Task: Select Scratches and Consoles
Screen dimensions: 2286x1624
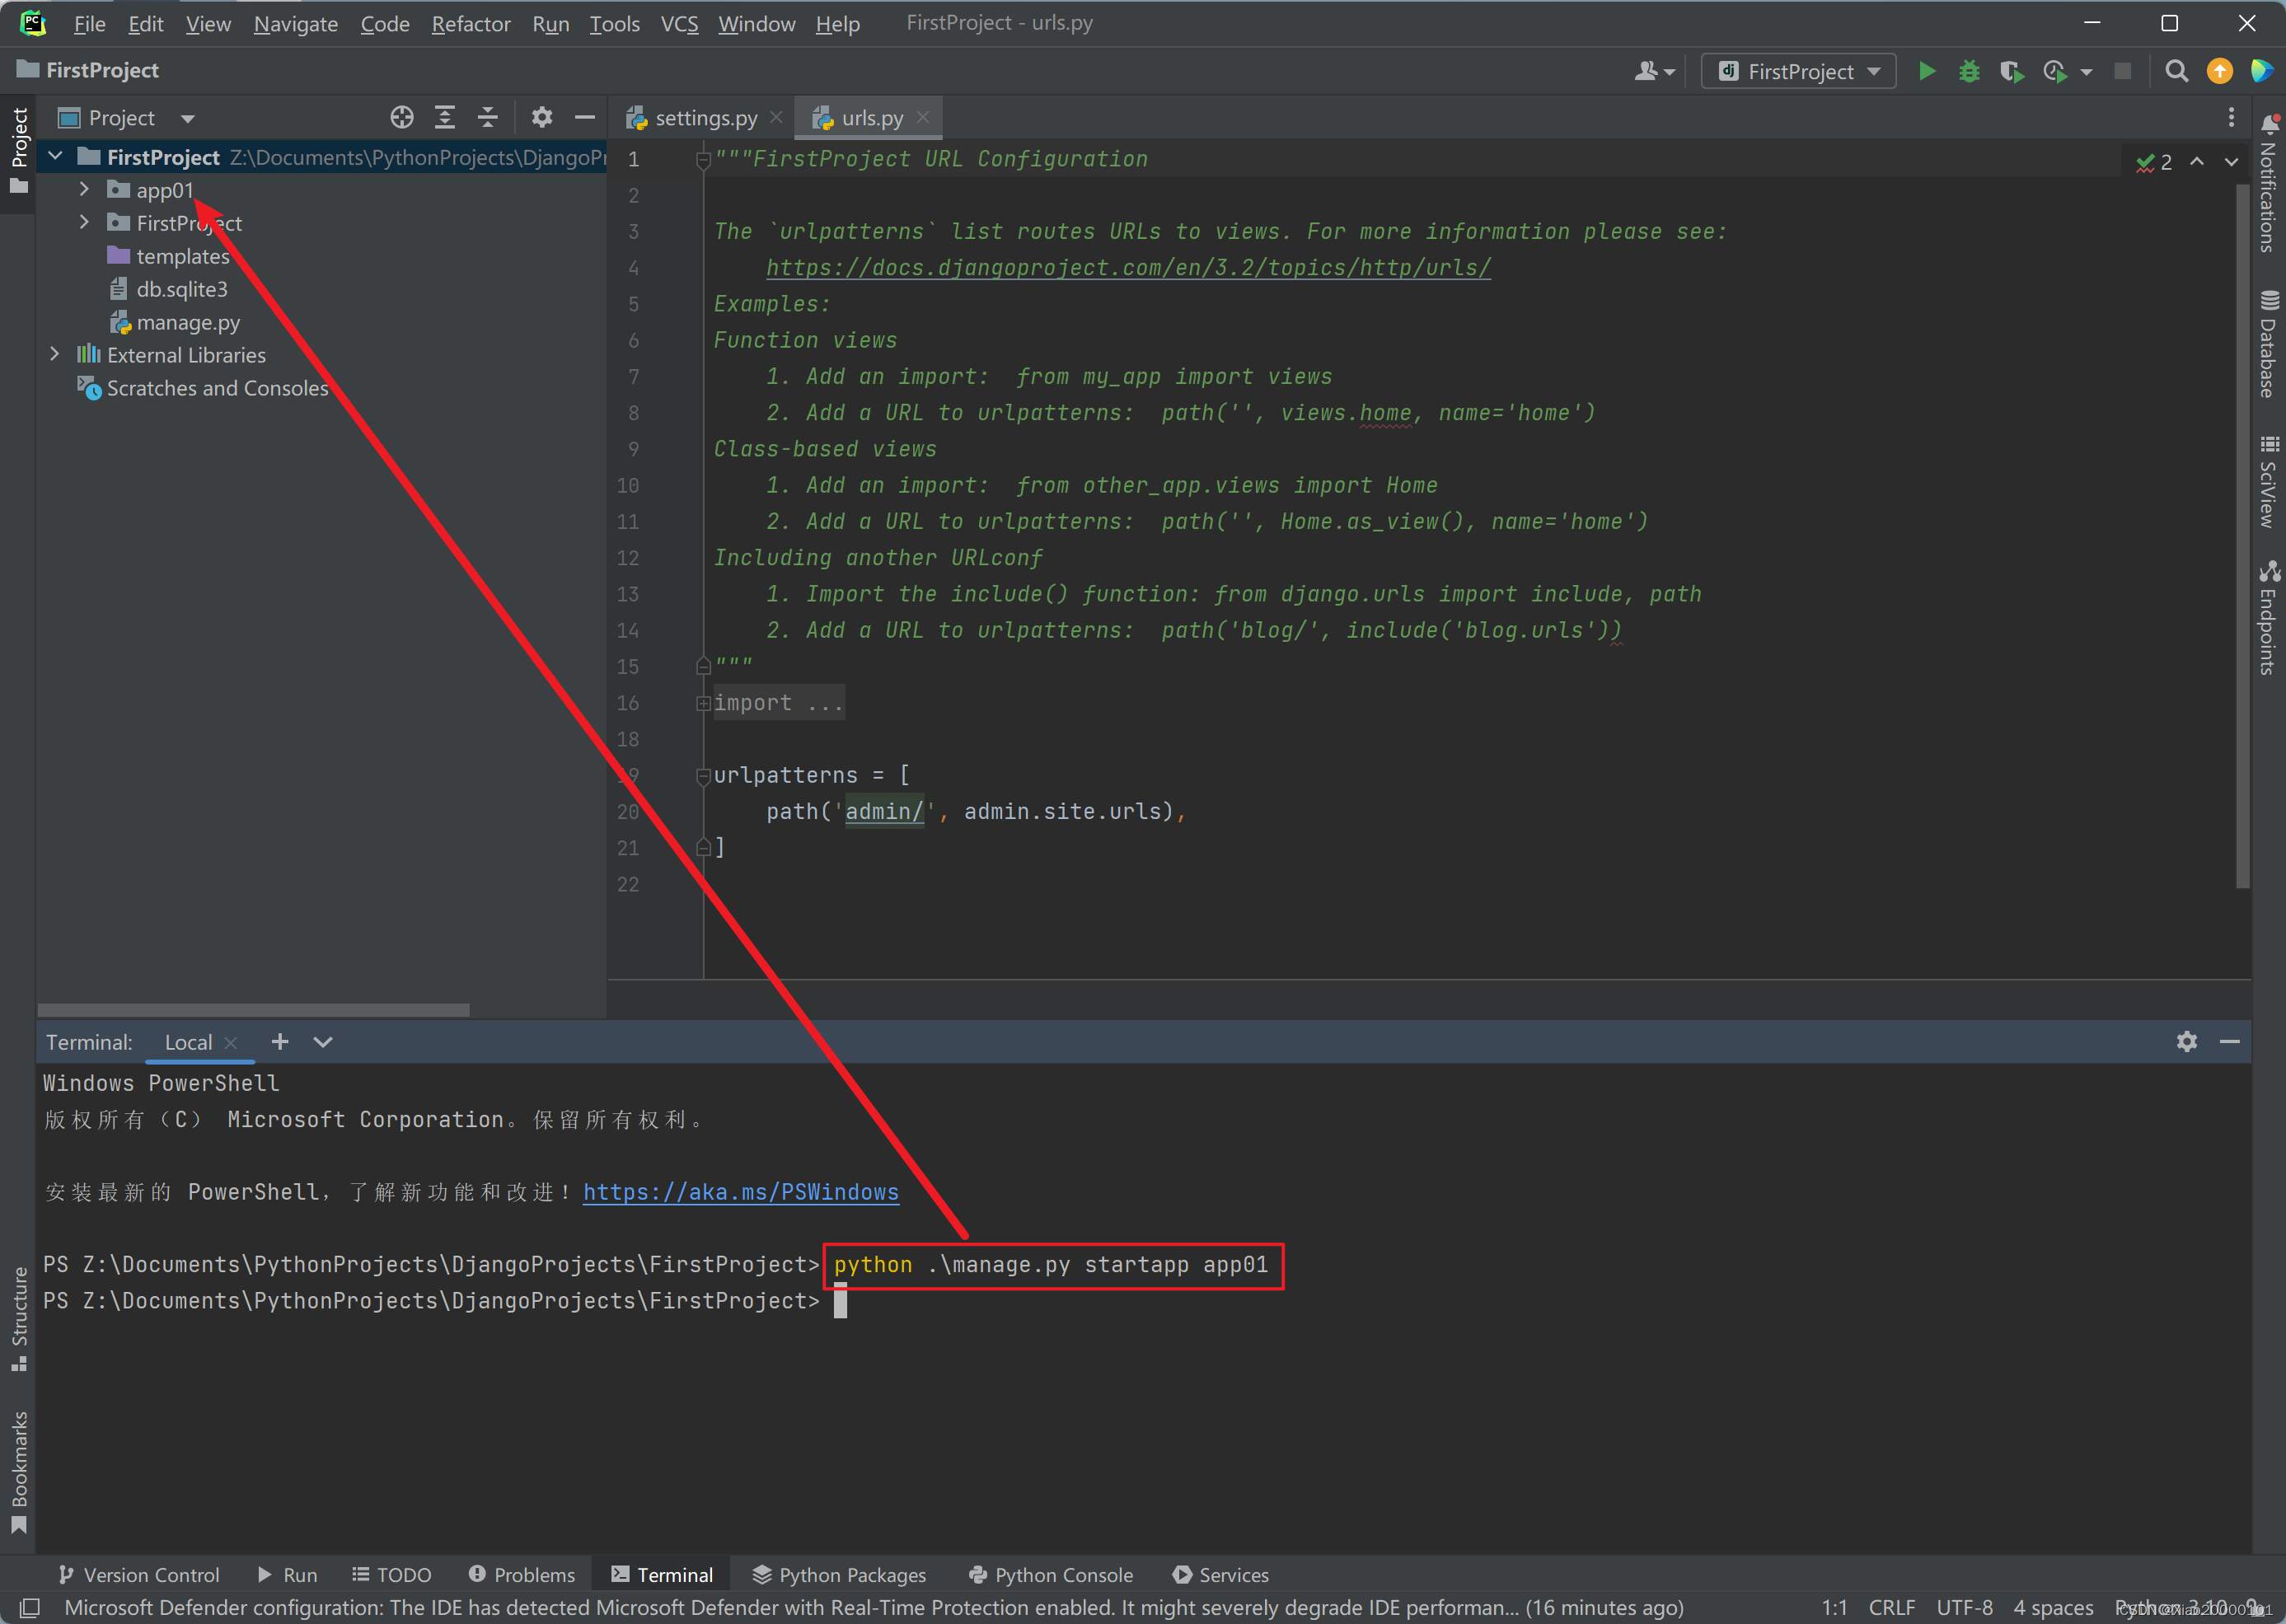Action: 203,388
